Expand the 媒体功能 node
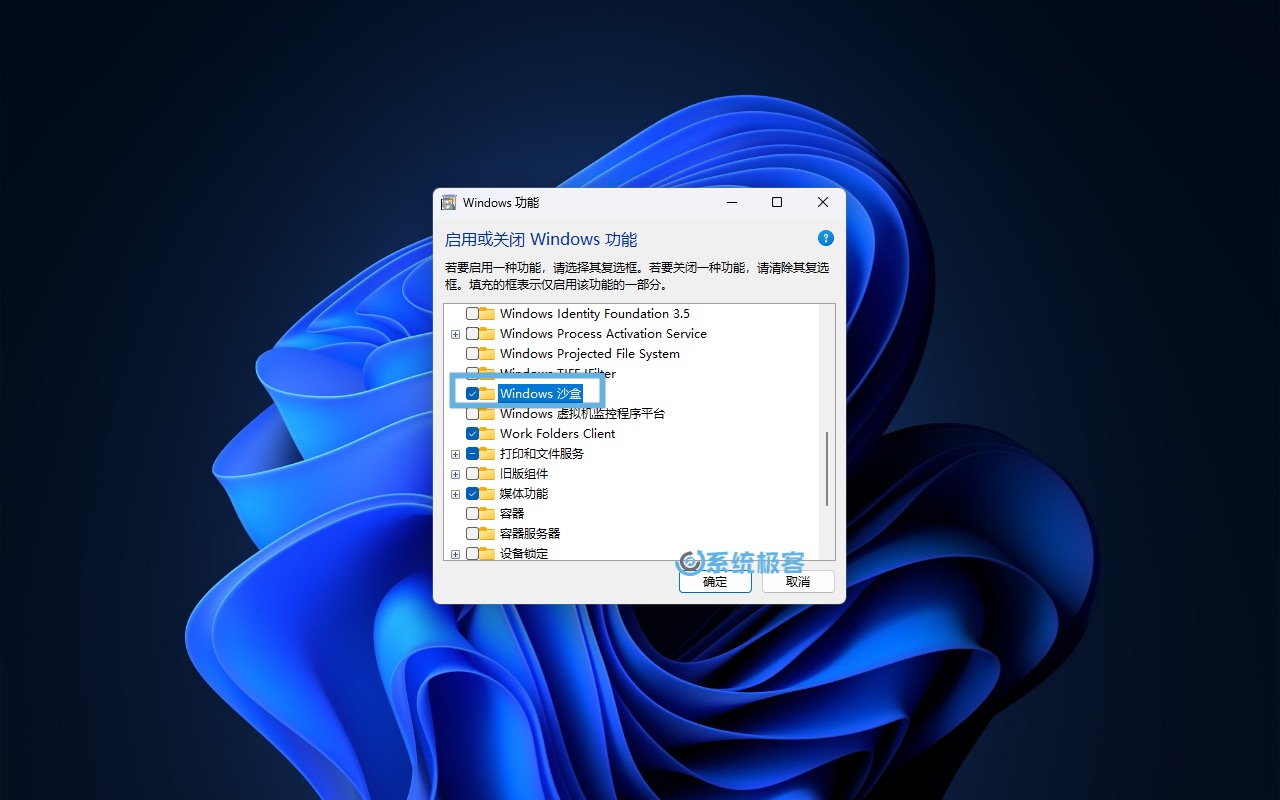The width and height of the screenshot is (1280, 800). pyautogui.click(x=455, y=493)
